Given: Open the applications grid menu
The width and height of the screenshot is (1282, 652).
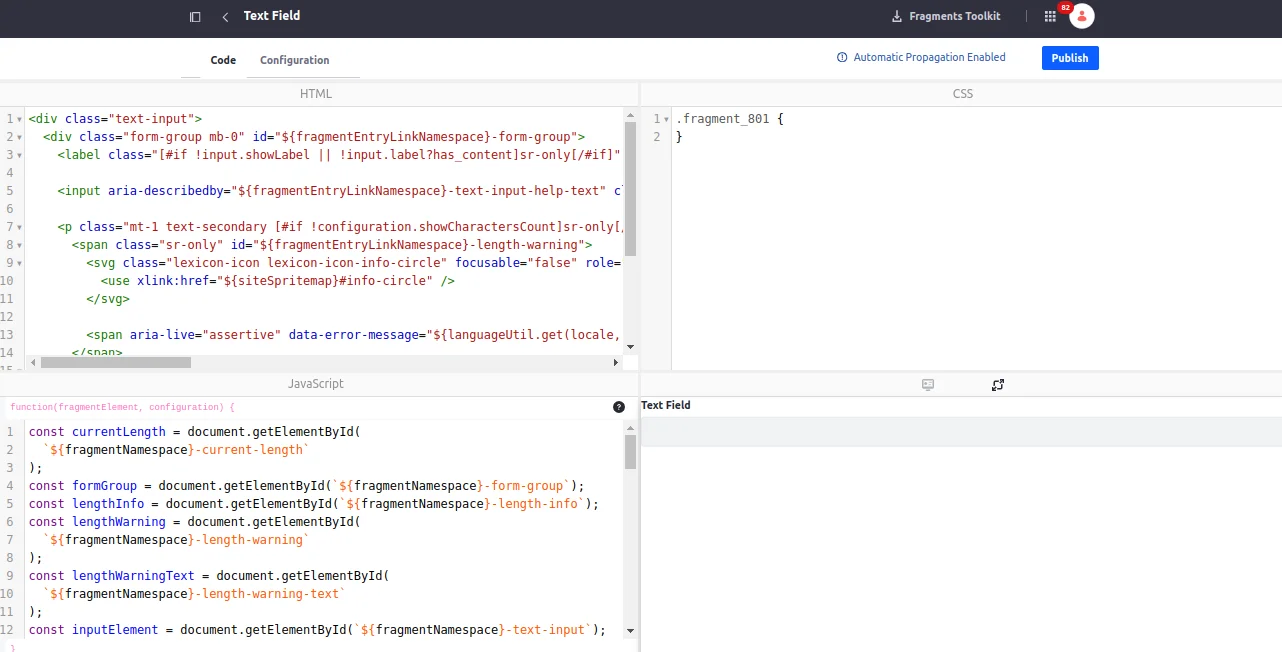Looking at the screenshot, I should click(1050, 17).
